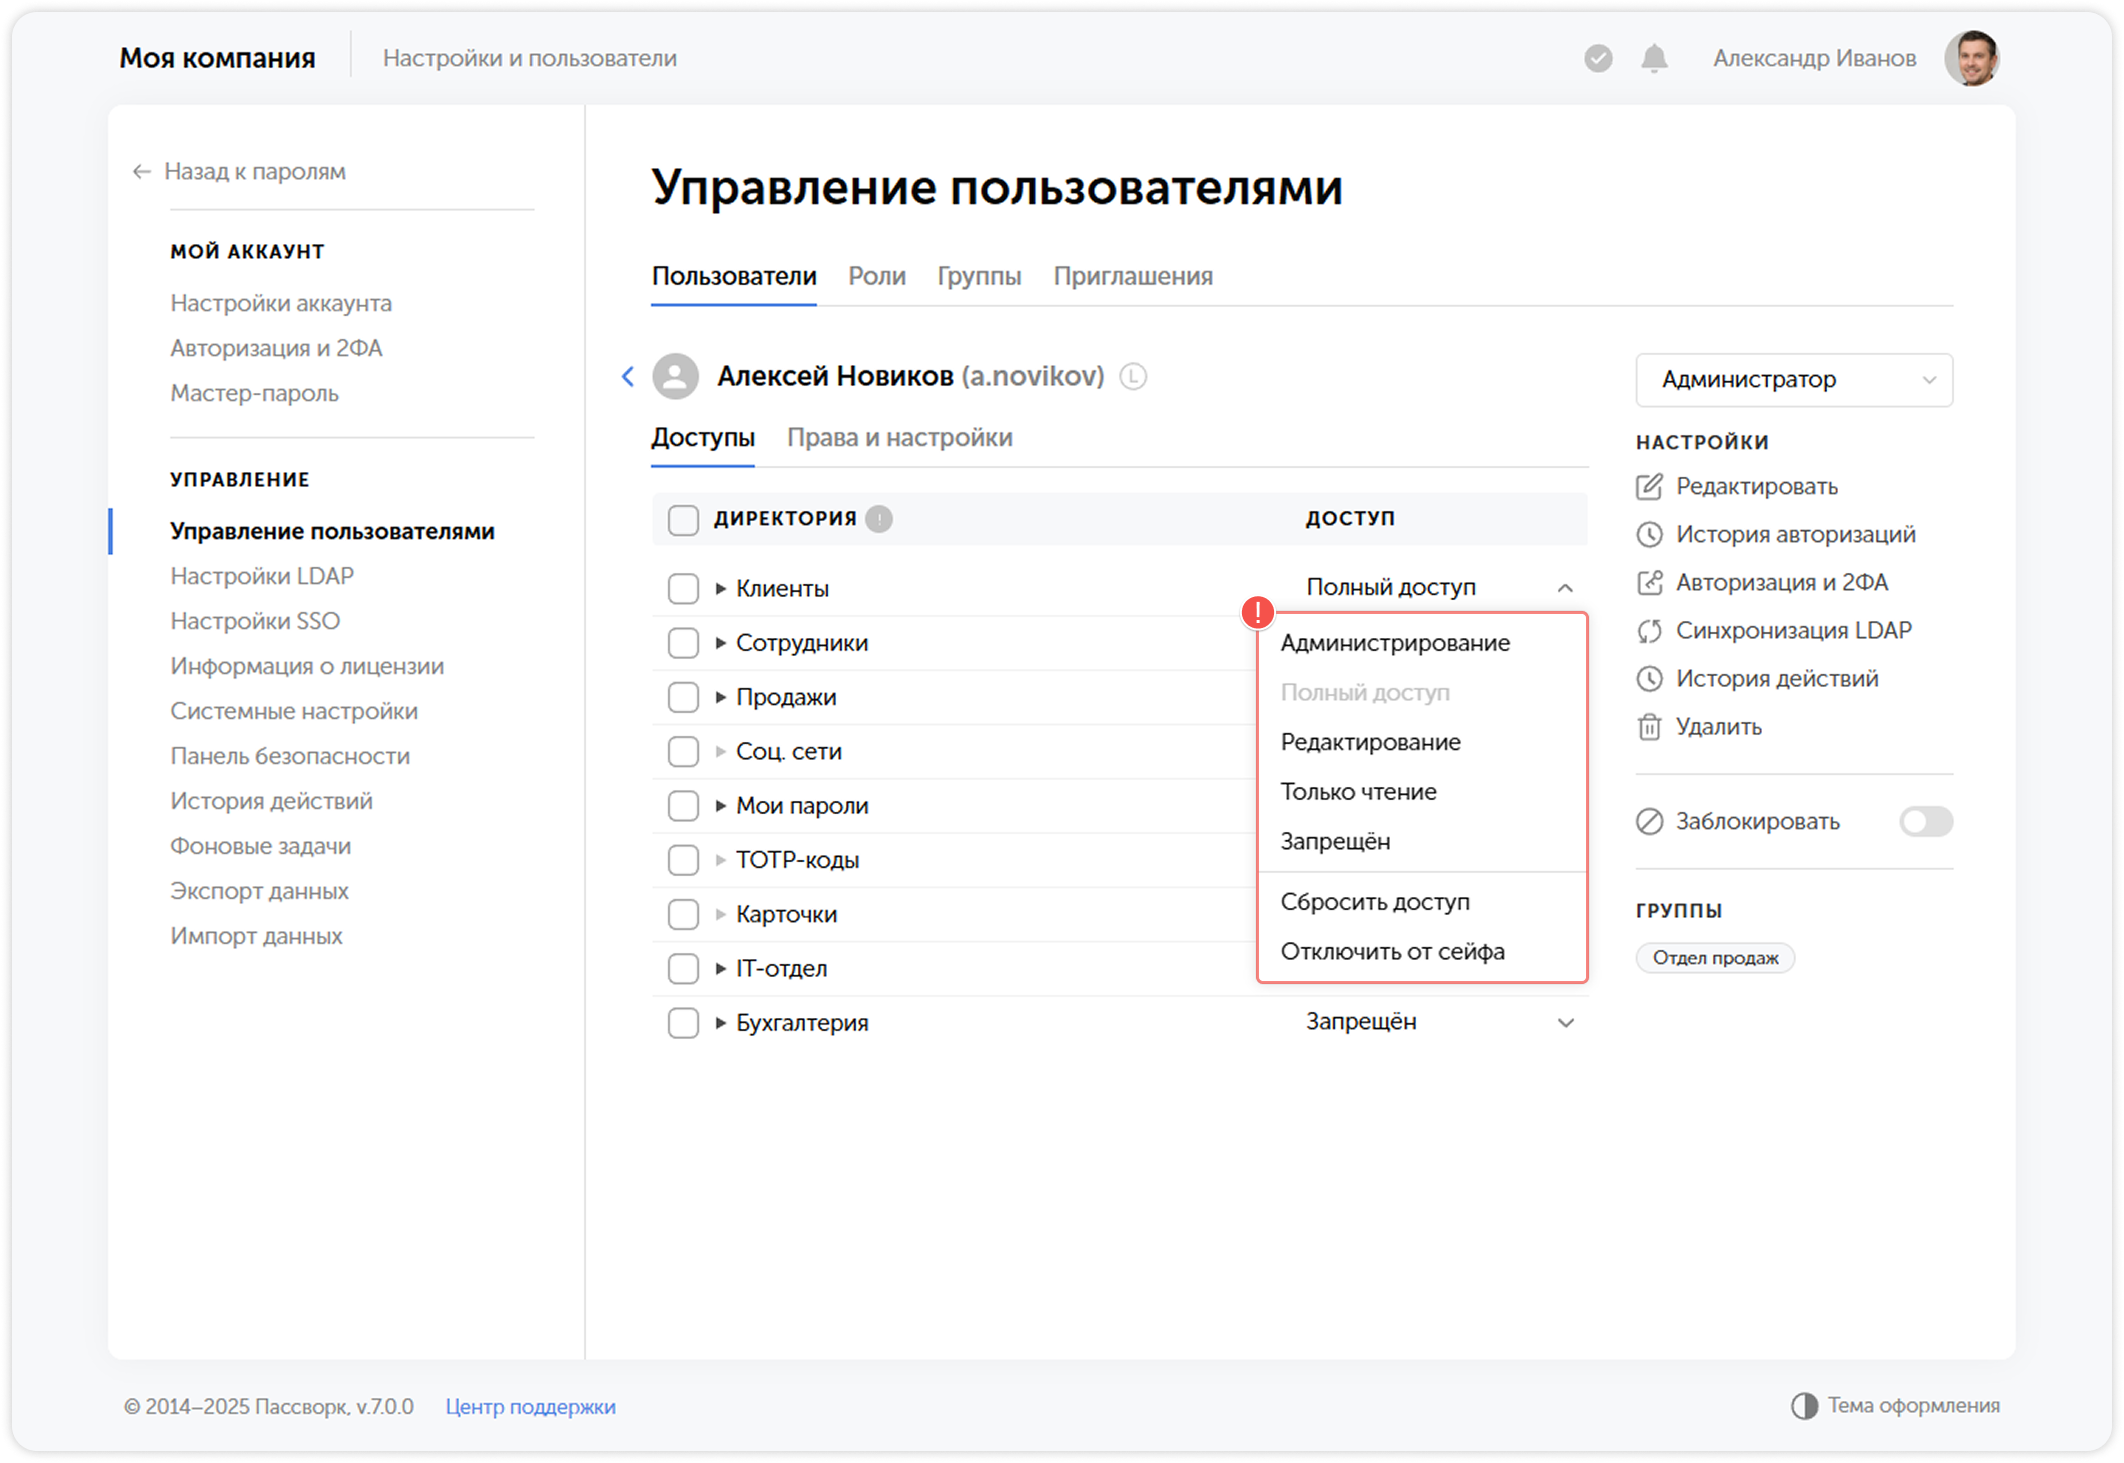Viewport: 2124px width, 1463px height.
Task: Click sync icon for Синхронизация LDAP
Action: click(x=1649, y=631)
